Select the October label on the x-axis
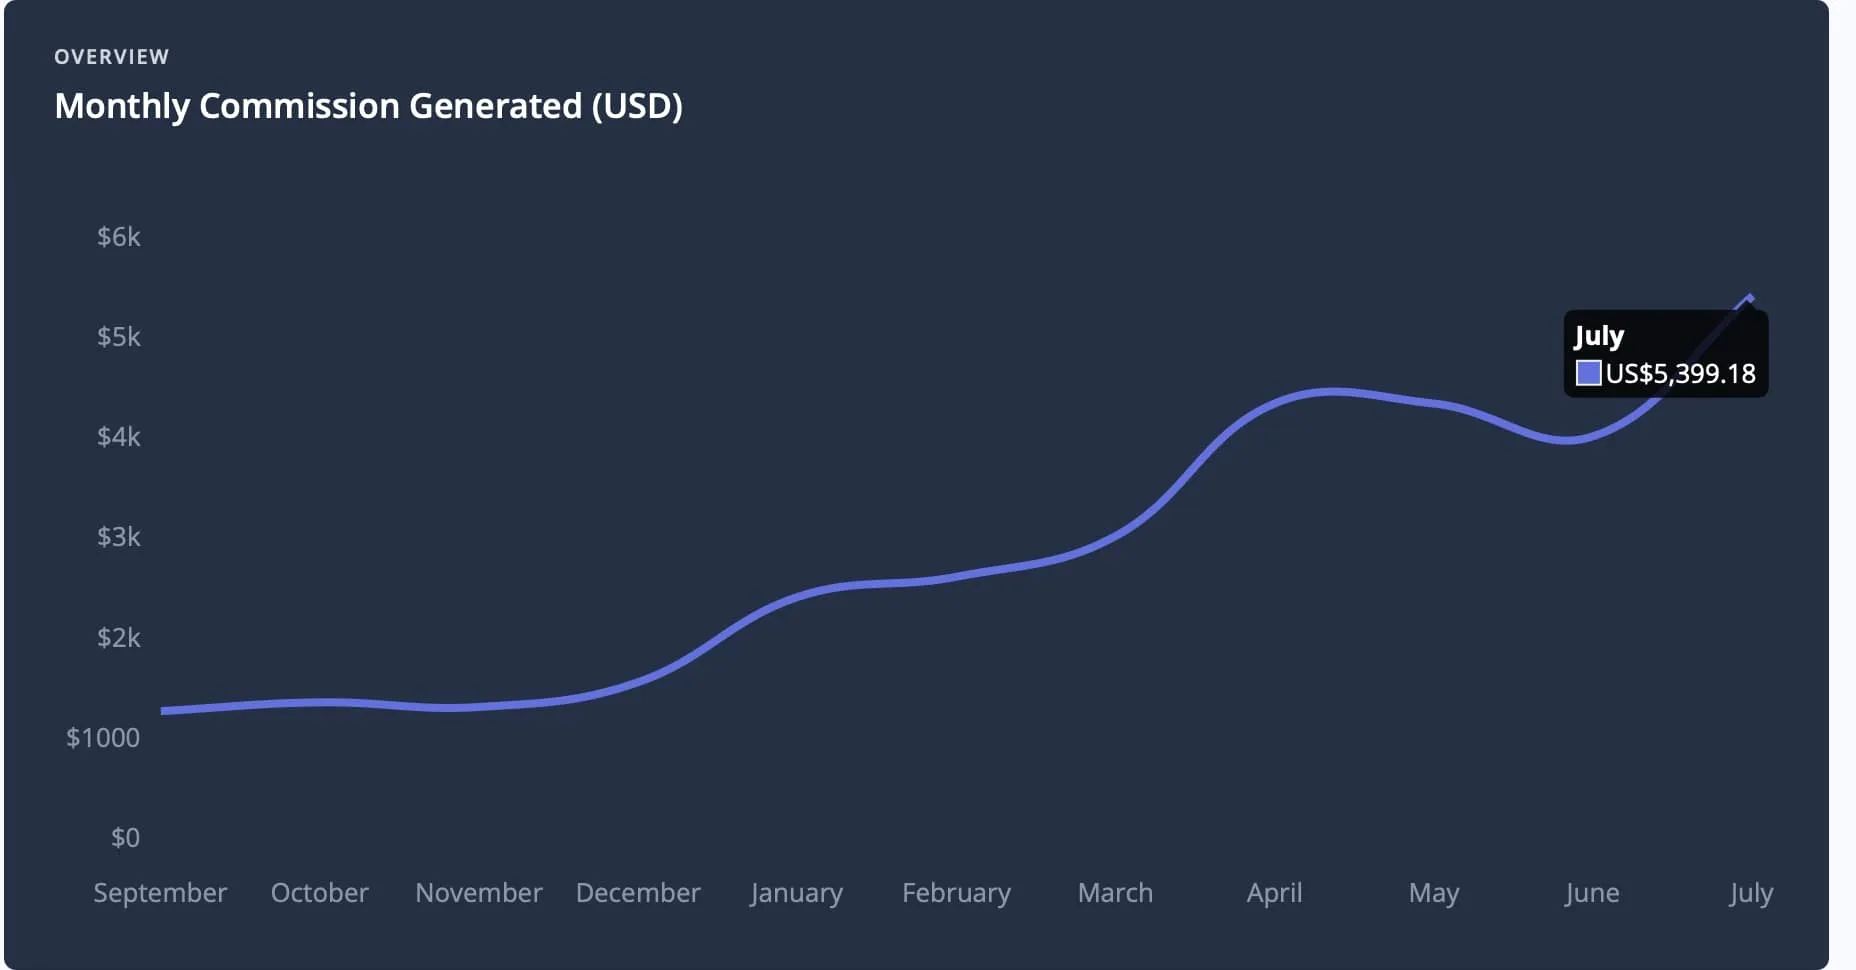 click(320, 892)
